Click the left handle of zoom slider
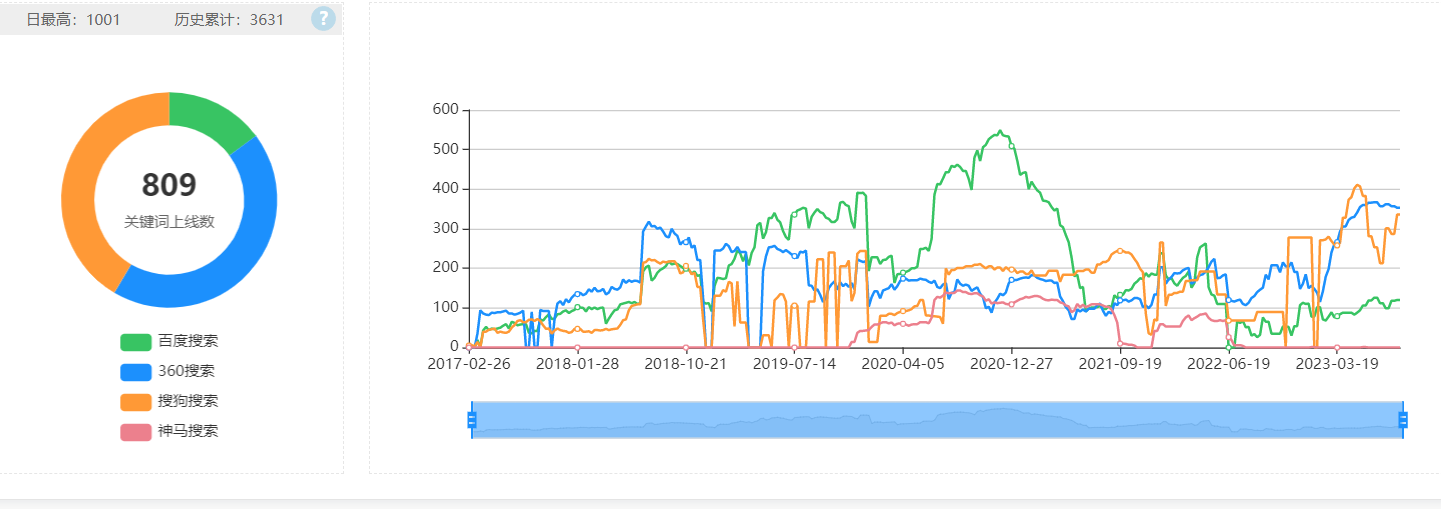 click(x=472, y=420)
